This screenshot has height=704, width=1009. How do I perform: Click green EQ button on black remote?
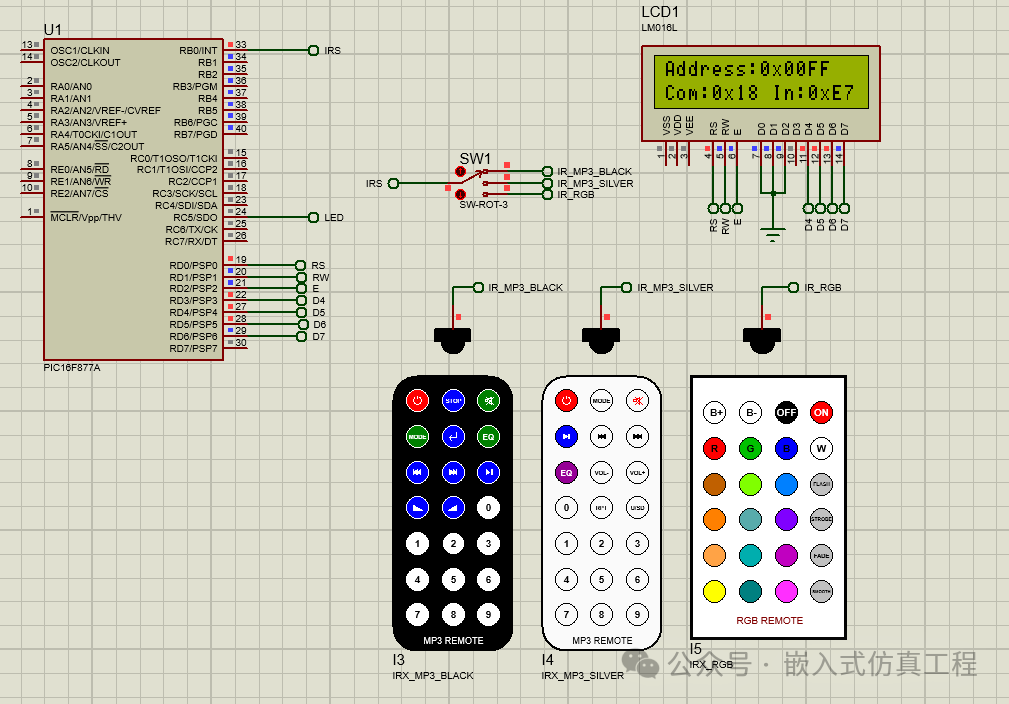[x=488, y=436]
